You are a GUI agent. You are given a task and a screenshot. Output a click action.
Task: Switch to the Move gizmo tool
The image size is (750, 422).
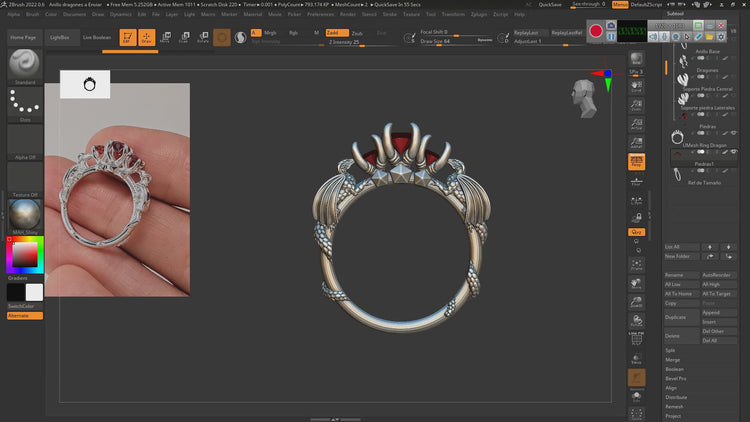click(x=166, y=38)
